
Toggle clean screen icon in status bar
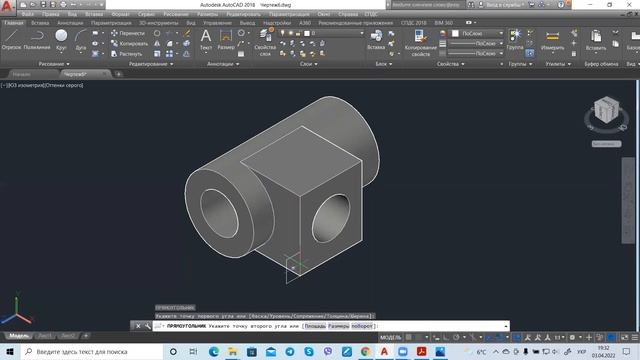coord(624,337)
